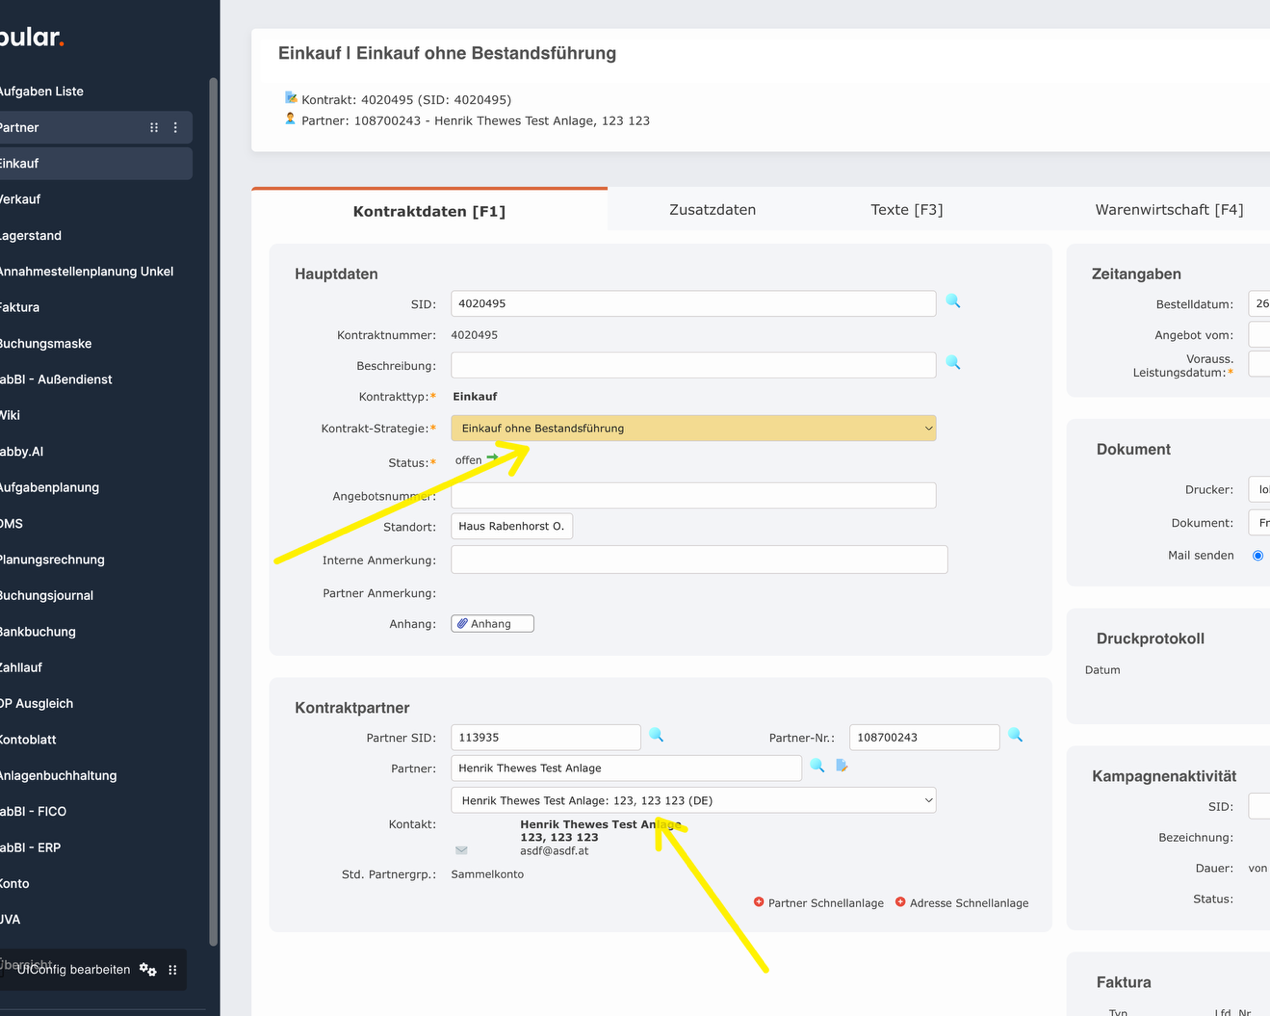Expand the partner address dropdown

pyautogui.click(x=693, y=800)
